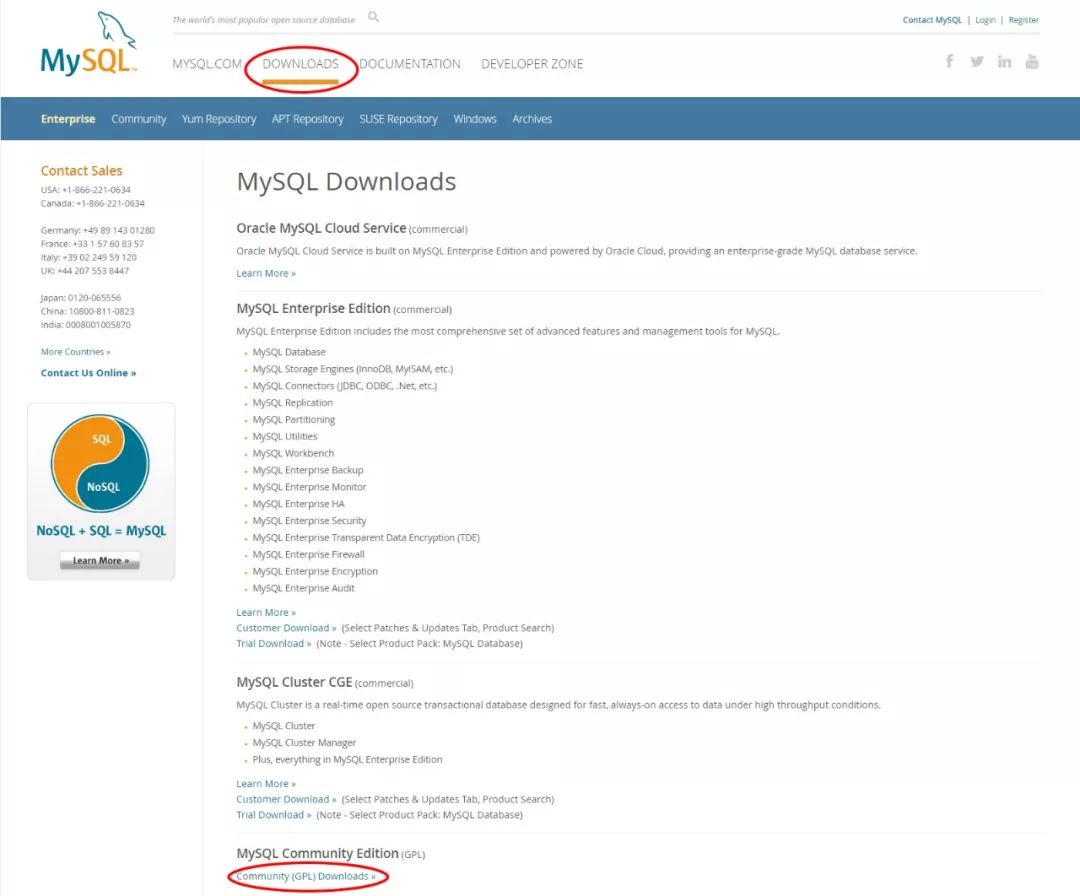Open the Archives tab

(x=532, y=118)
